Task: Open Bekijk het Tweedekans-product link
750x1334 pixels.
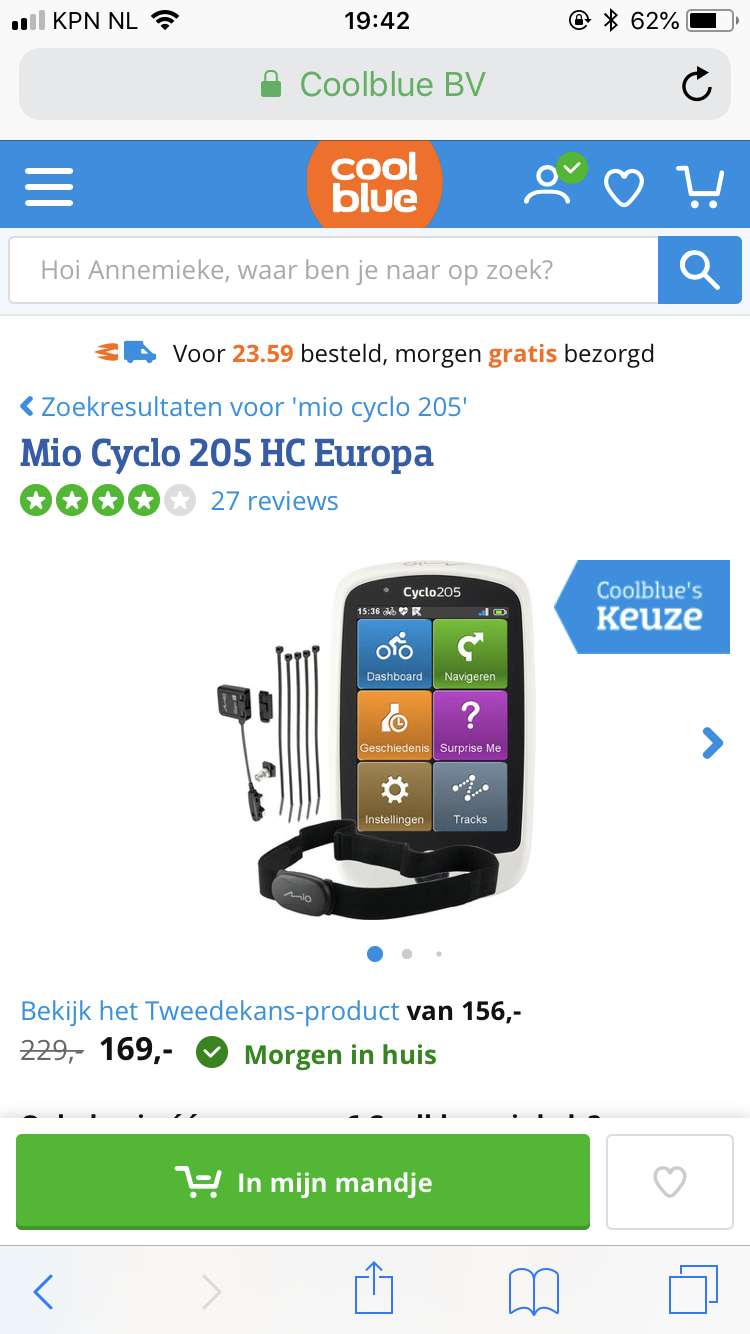Action: [x=210, y=1011]
